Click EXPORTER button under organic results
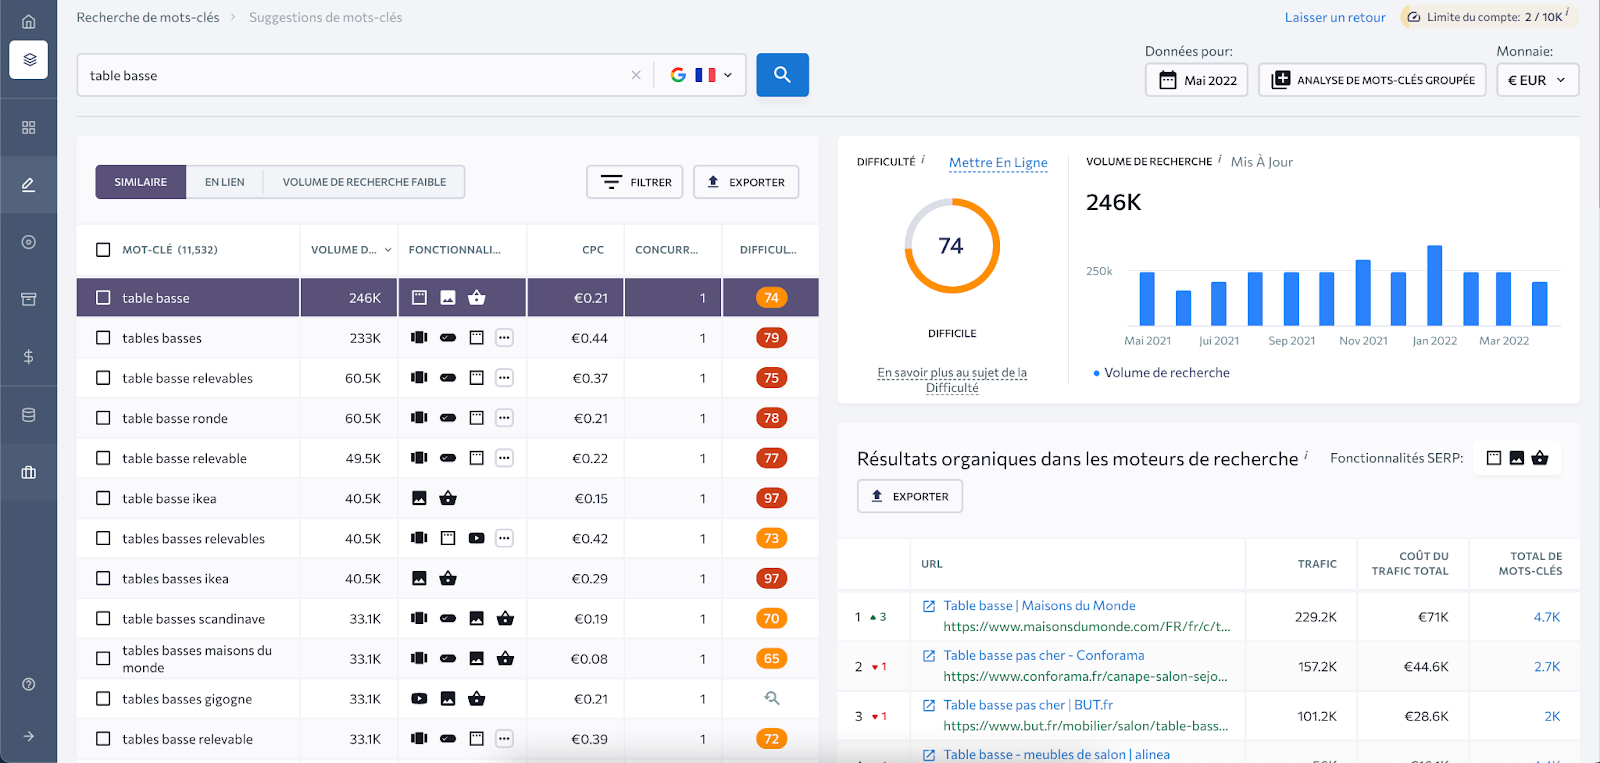The width and height of the screenshot is (1600, 763). (910, 496)
